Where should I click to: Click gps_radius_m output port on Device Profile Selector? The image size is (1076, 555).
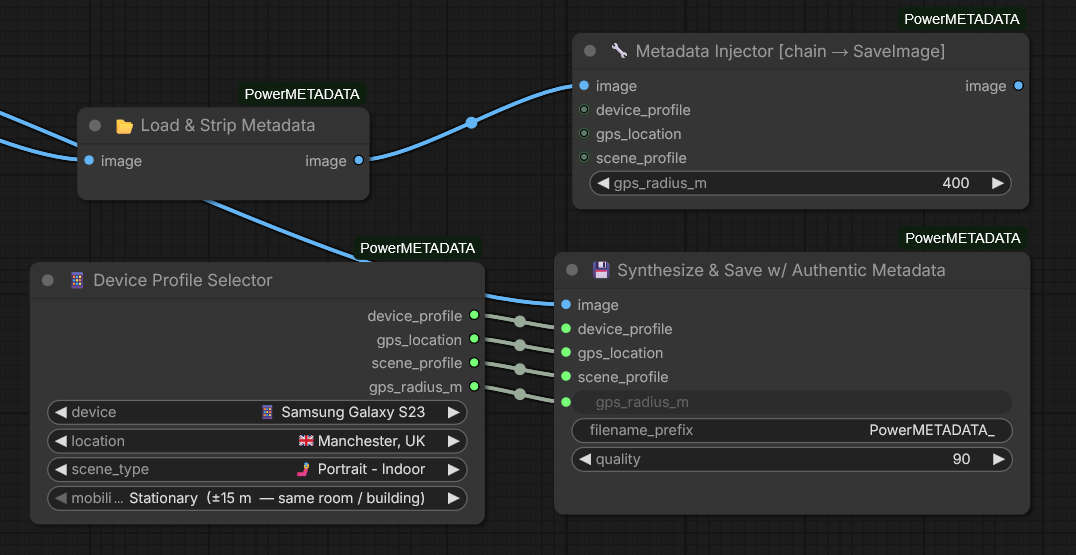pos(474,386)
